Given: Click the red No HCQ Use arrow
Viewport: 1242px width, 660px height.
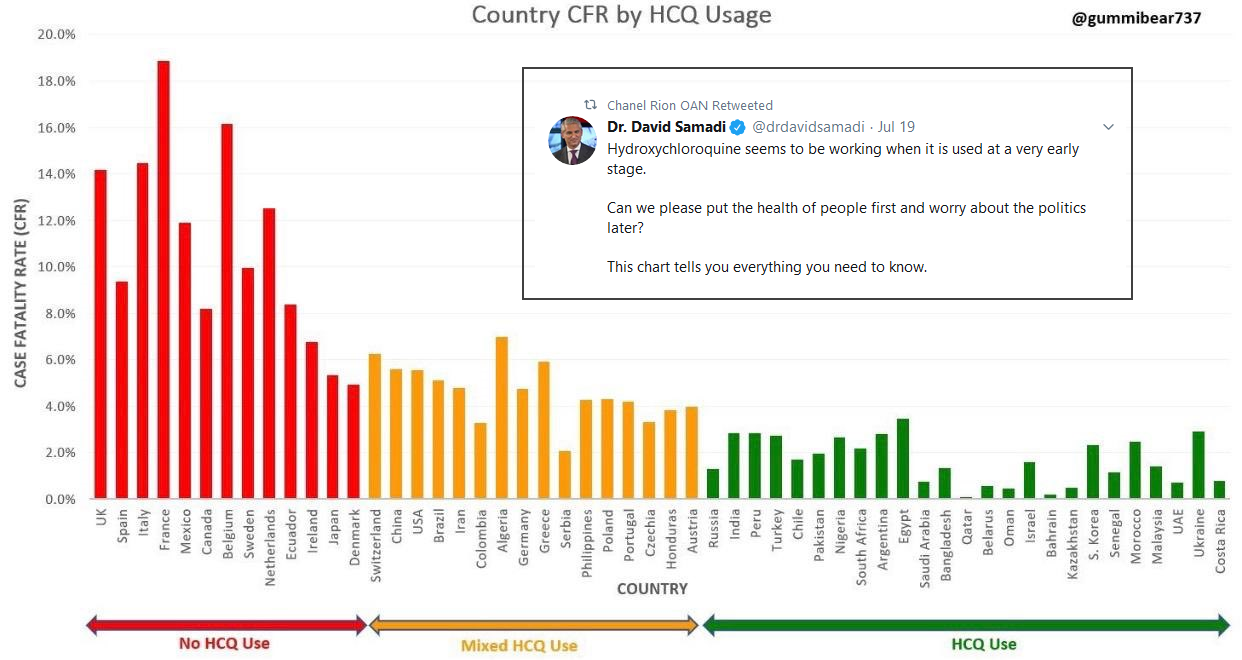Looking at the screenshot, I should (x=227, y=626).
